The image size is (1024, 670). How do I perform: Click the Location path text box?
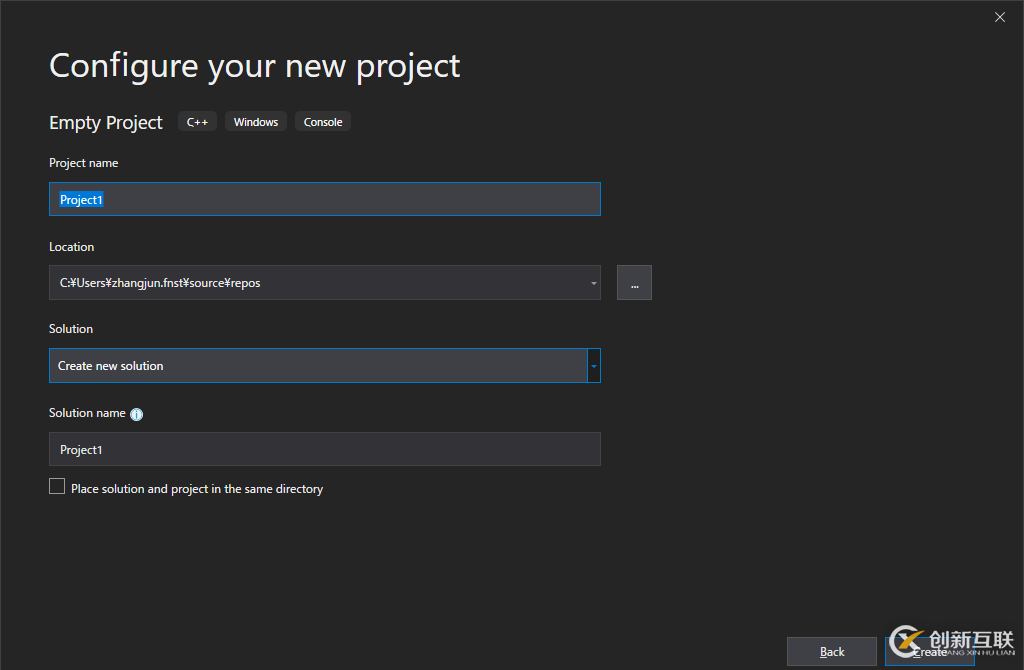coord(318,283)
